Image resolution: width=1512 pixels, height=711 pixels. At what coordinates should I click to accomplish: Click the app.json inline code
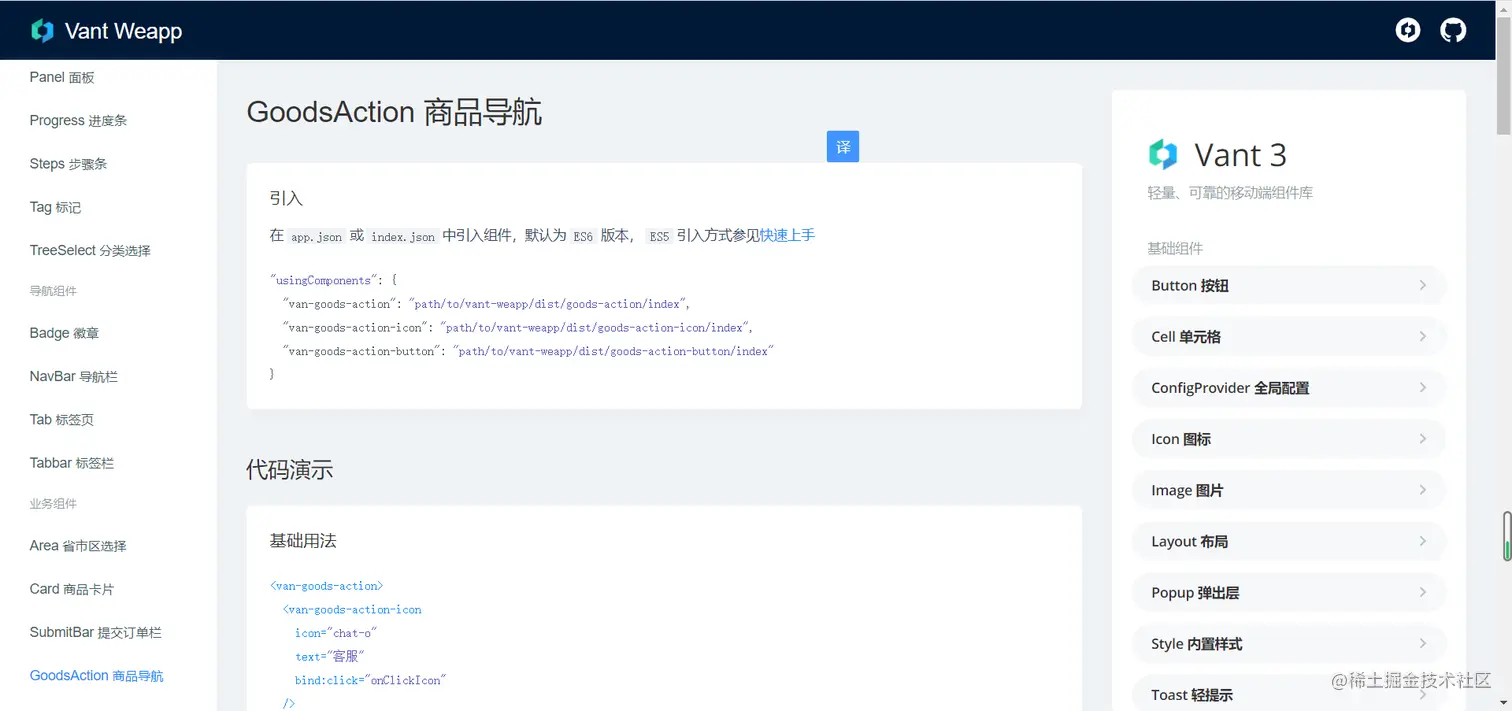pos(316,237)
